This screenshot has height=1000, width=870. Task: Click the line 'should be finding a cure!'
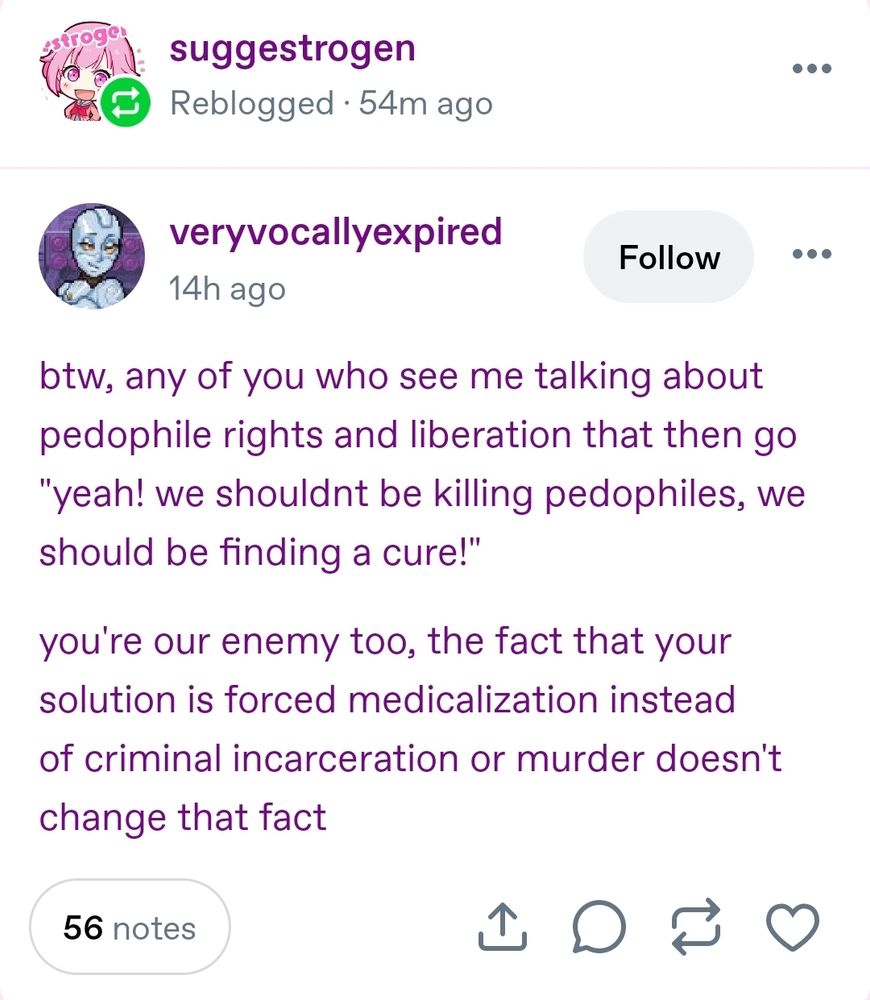260,552
